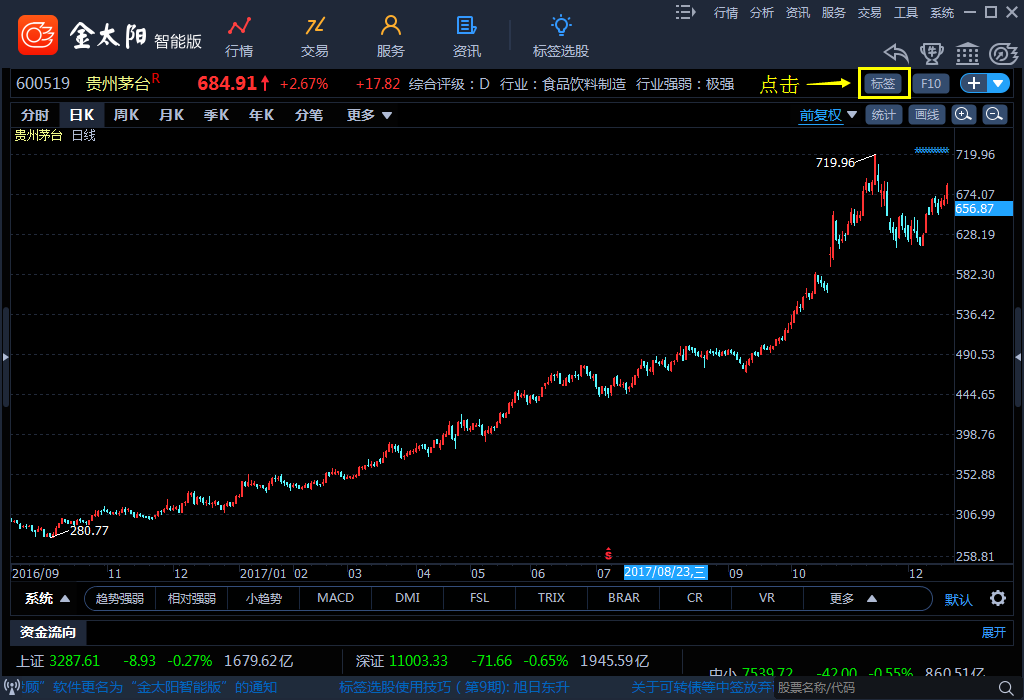Viewport: 1024px width, 700px height.
Task: Switch to the 年K tab
Action: [x=261, y=115]
